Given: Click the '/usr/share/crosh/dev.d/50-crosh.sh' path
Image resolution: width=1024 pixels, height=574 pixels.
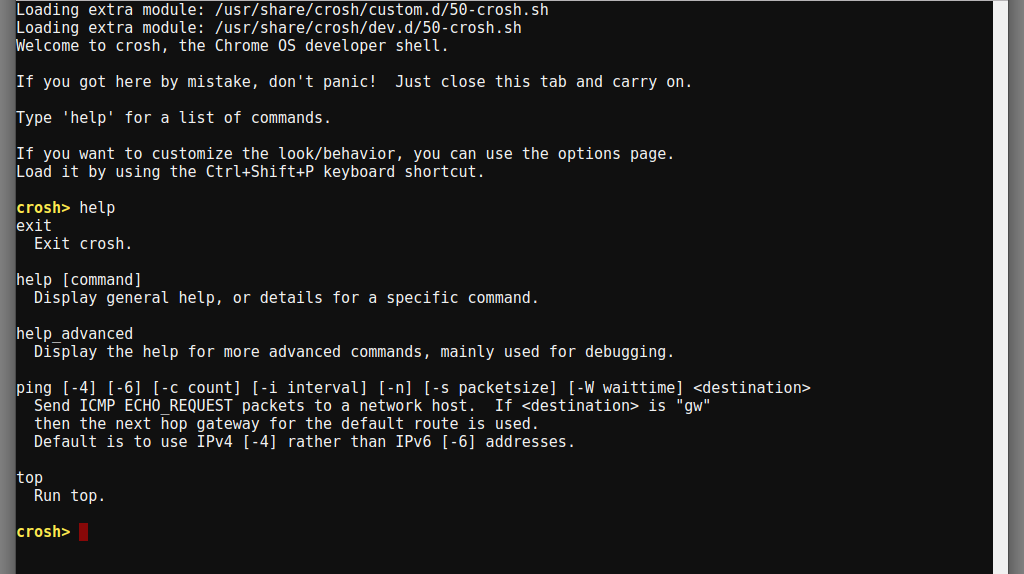Looking at the screenshot, I should (368, 28).
